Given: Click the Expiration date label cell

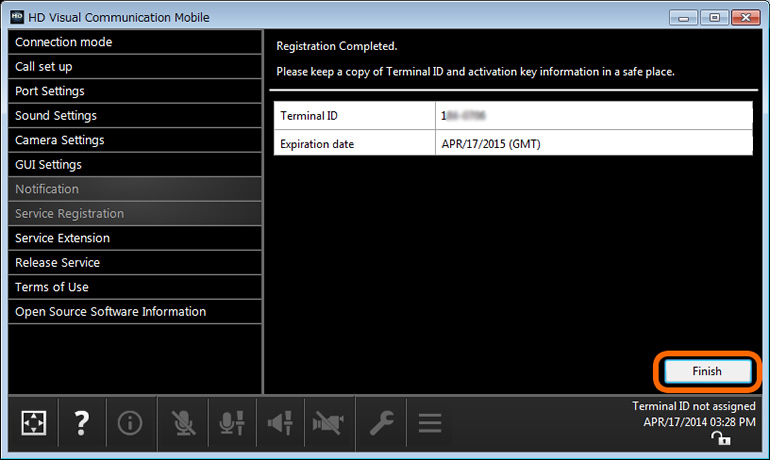Looking at the screenshot, I should click(x=355, y=143).
